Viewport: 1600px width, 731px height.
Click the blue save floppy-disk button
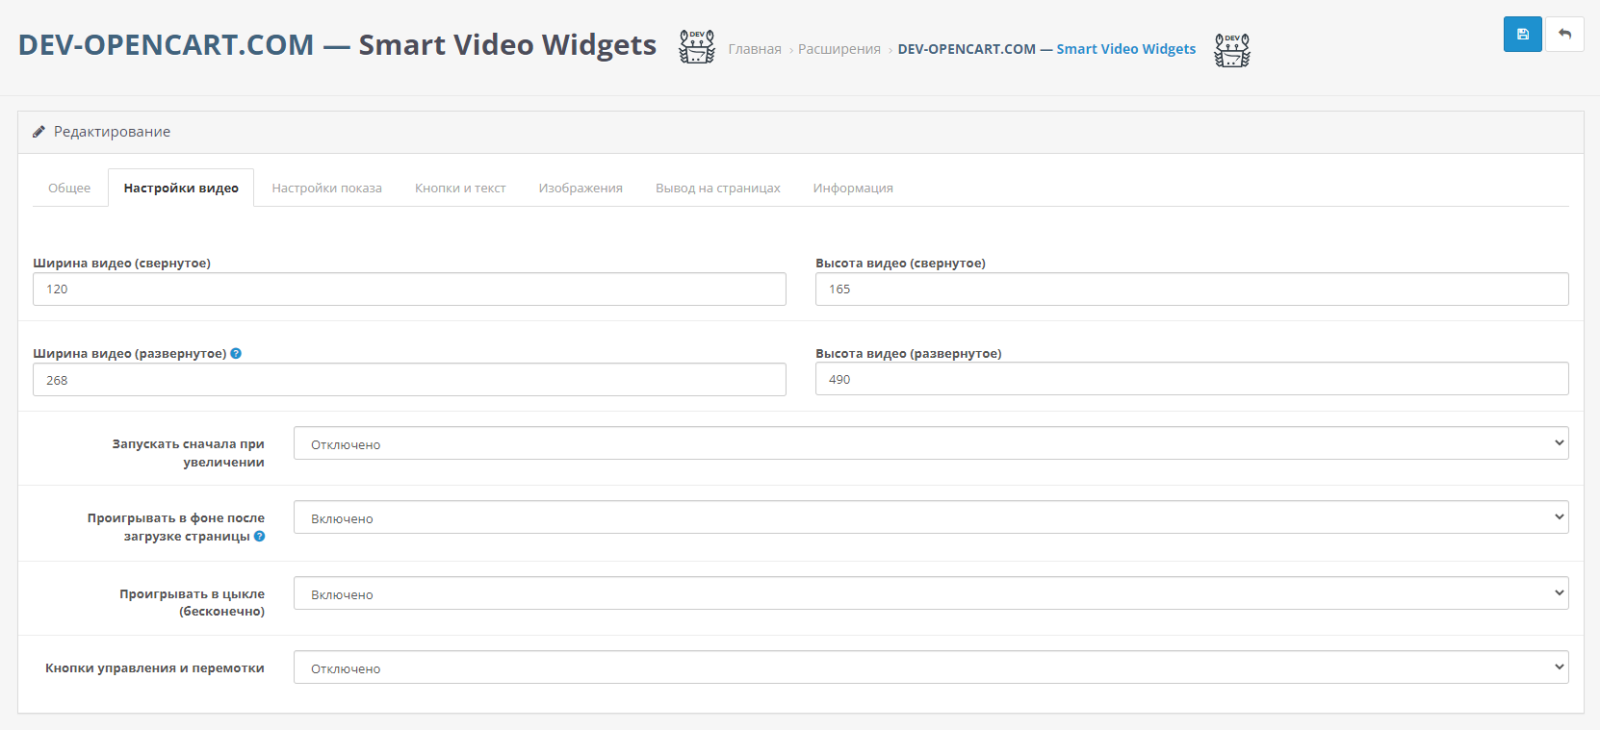1522,34
